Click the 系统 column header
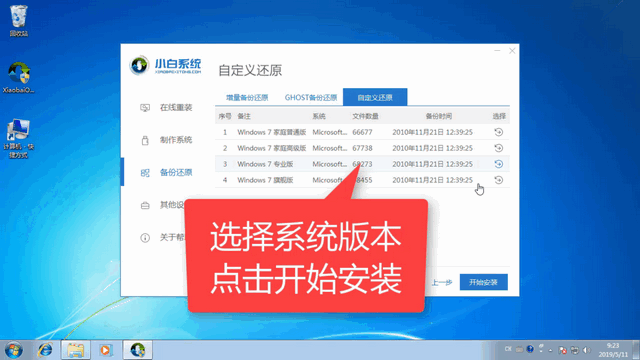This screenshot has width=640, height=360. tap(319, 116)
